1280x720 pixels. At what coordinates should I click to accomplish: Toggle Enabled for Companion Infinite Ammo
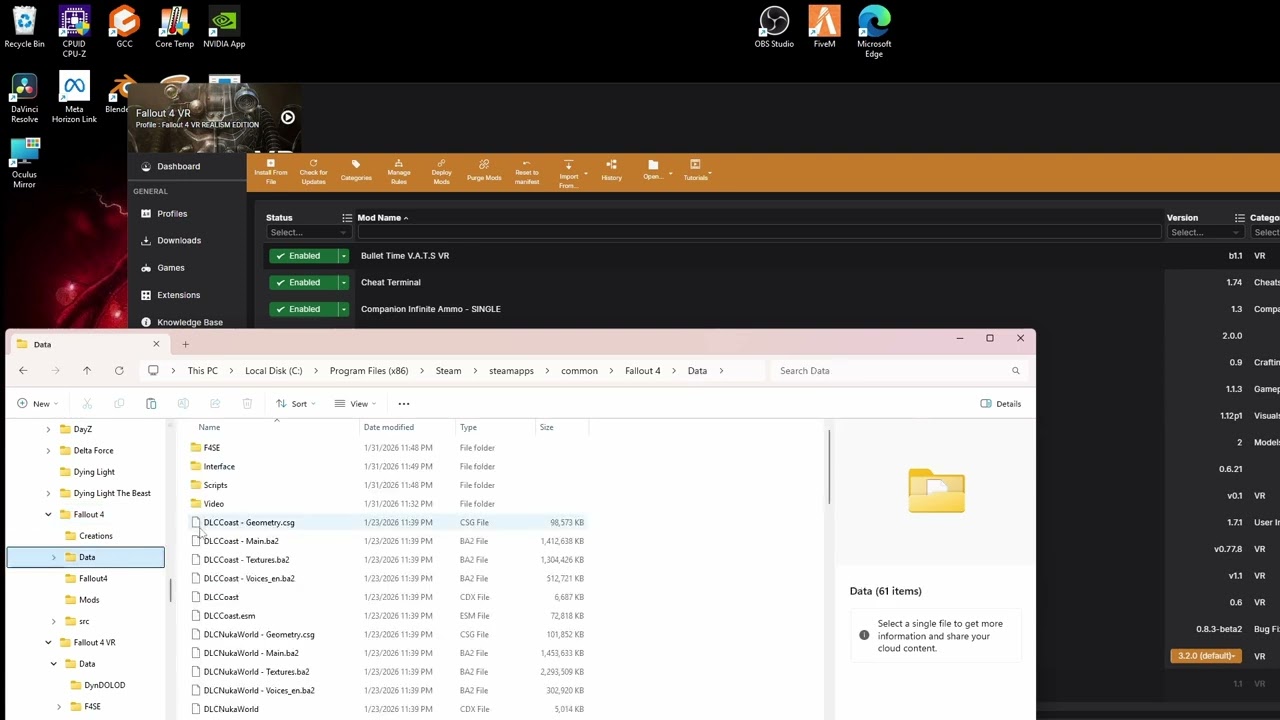[303, 309]
